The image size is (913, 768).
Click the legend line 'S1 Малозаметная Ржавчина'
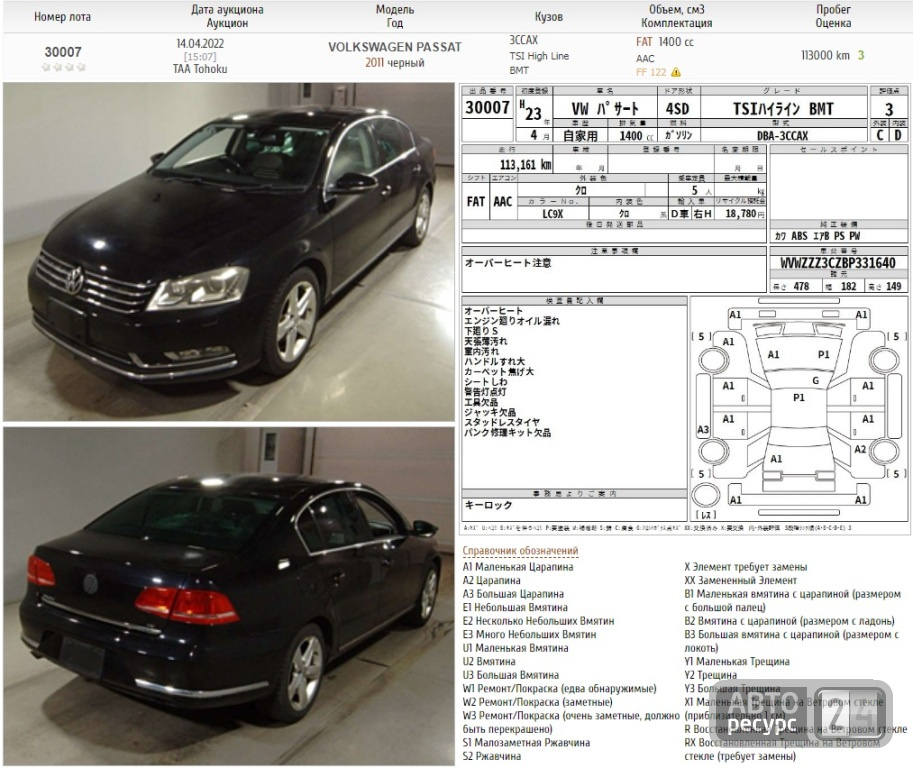tap(526, 742)
